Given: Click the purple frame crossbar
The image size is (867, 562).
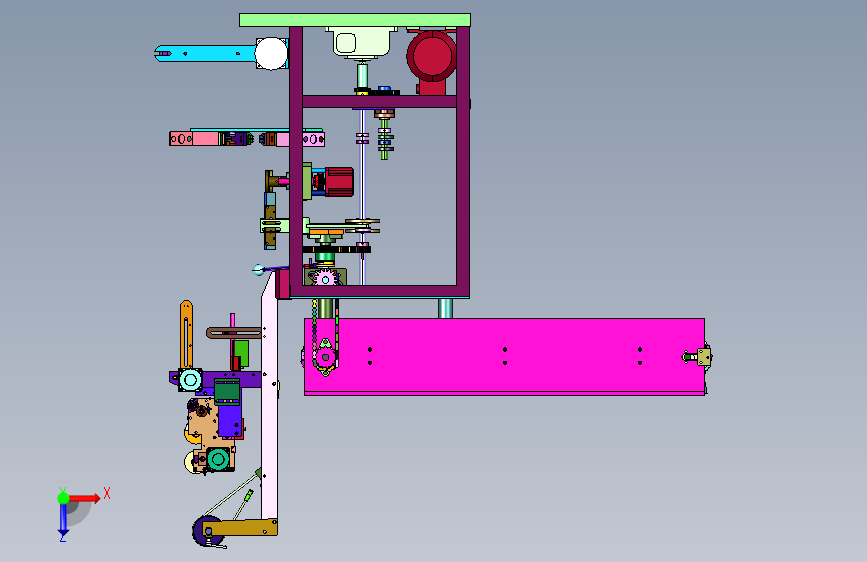Looking at the screenshot, I should [379, 101].
